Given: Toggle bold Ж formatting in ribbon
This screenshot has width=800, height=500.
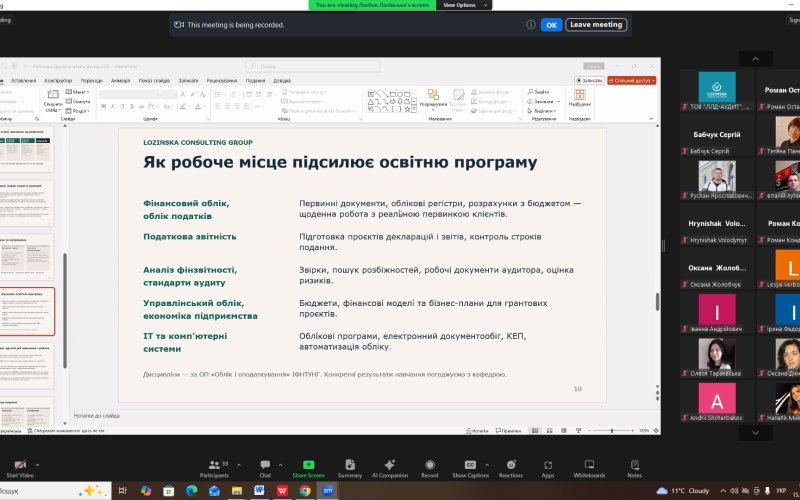Looking at the screenshot, I should point(104,106).
